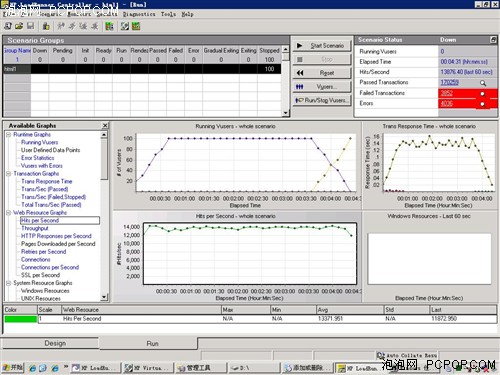Viewport: 500px width, 375px height.
Task: Select User Defined Data Points graph
Action: pyautogui.click(x=50, y=150)
